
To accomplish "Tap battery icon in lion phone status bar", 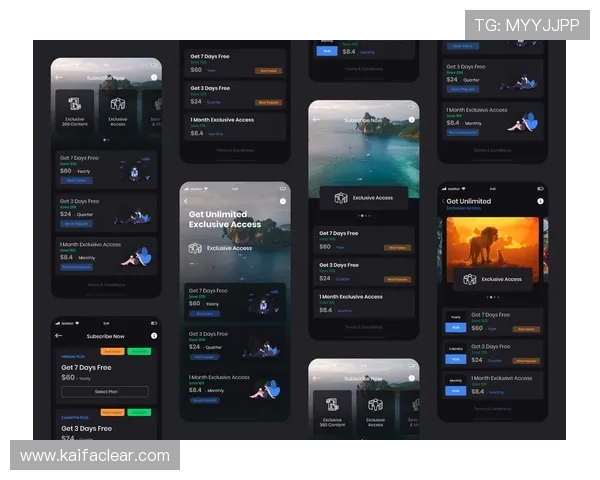I will pyautogui.click(x=540, y=189).
